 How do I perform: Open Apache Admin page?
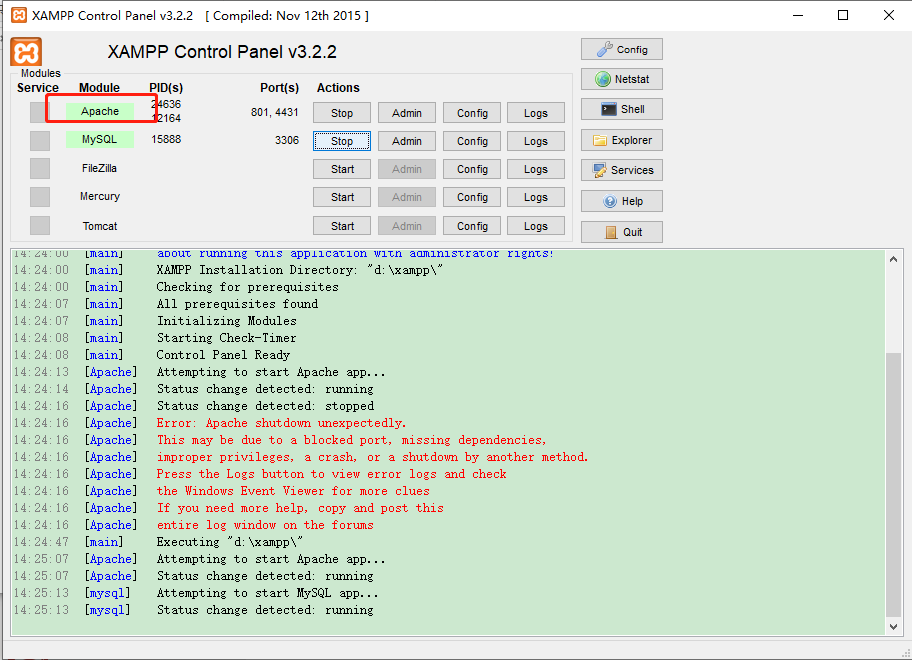tap(407, 113)
